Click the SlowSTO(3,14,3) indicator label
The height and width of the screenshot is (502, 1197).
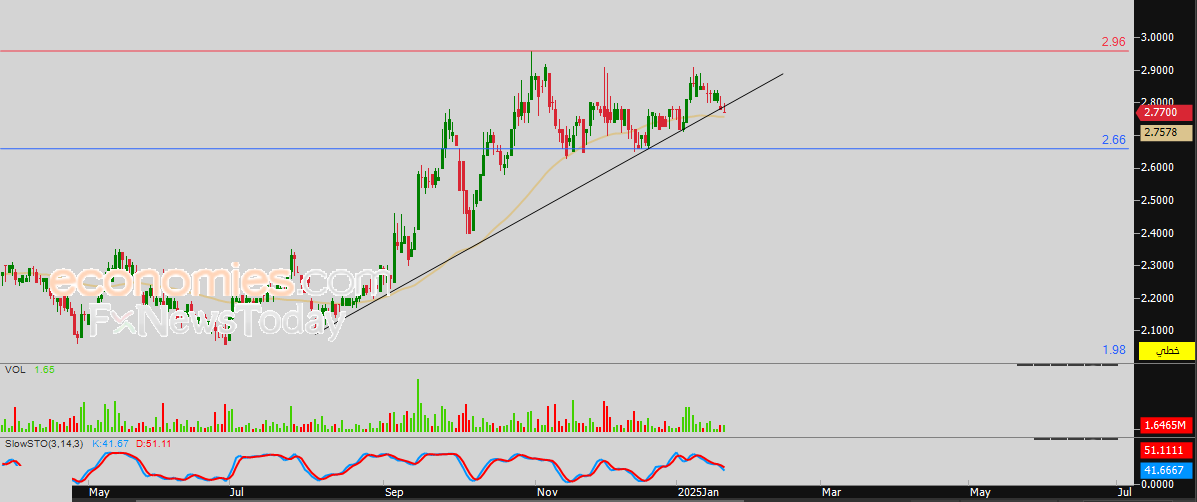[44, 443]
